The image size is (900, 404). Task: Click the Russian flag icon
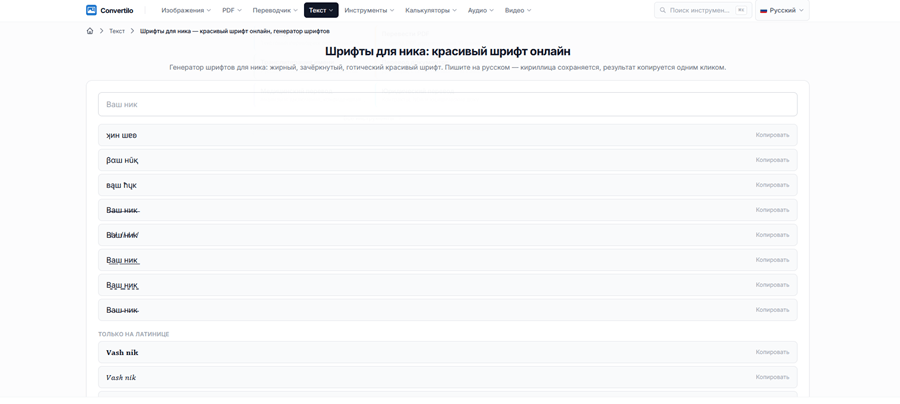point(763,10)
